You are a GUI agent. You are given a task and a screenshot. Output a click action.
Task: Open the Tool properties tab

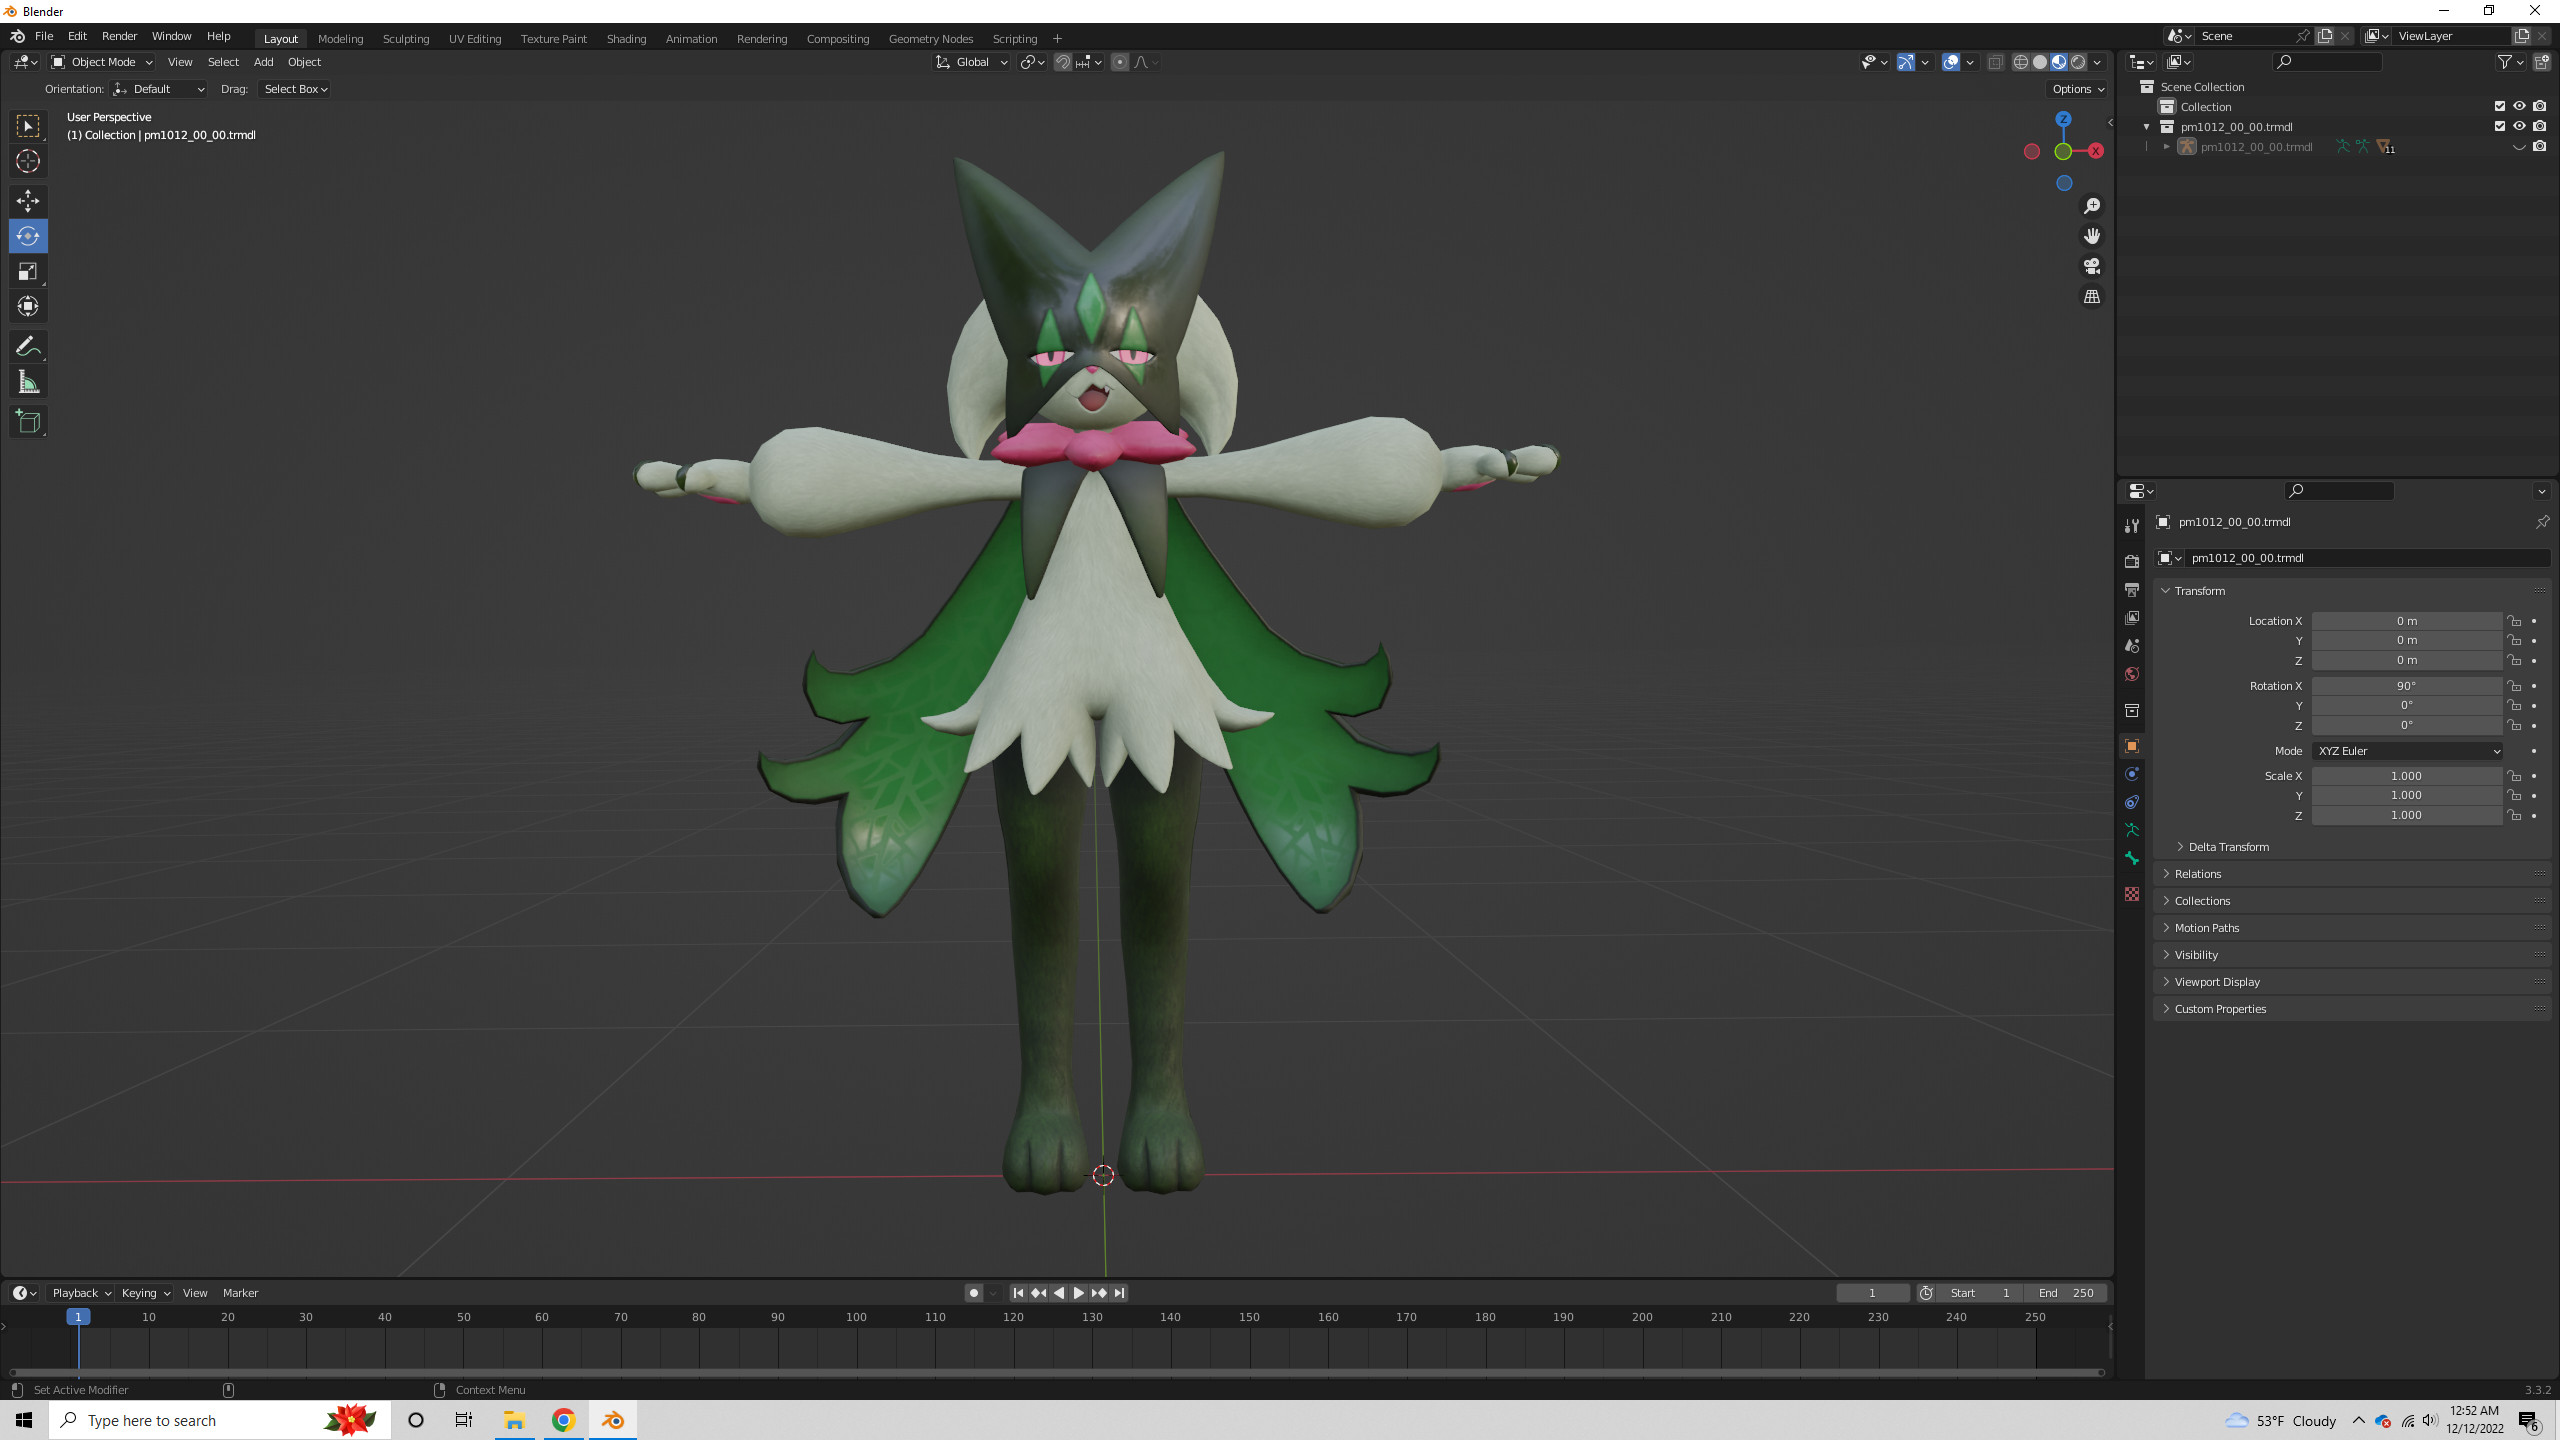pyautogui.click(x=2131, y=525)
